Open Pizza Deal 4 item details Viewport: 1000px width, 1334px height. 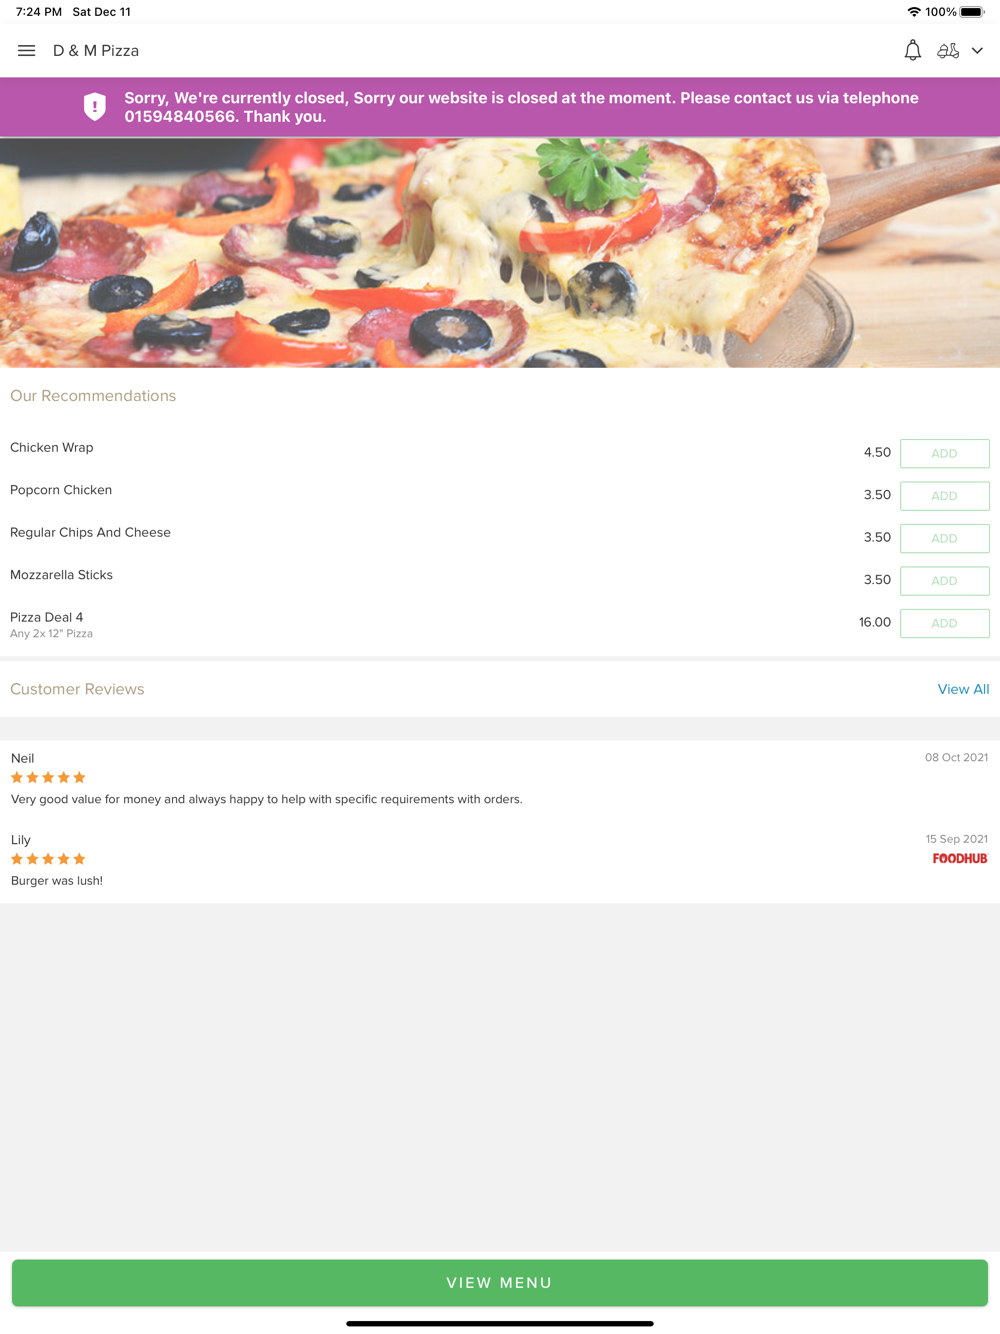point(47,617)
